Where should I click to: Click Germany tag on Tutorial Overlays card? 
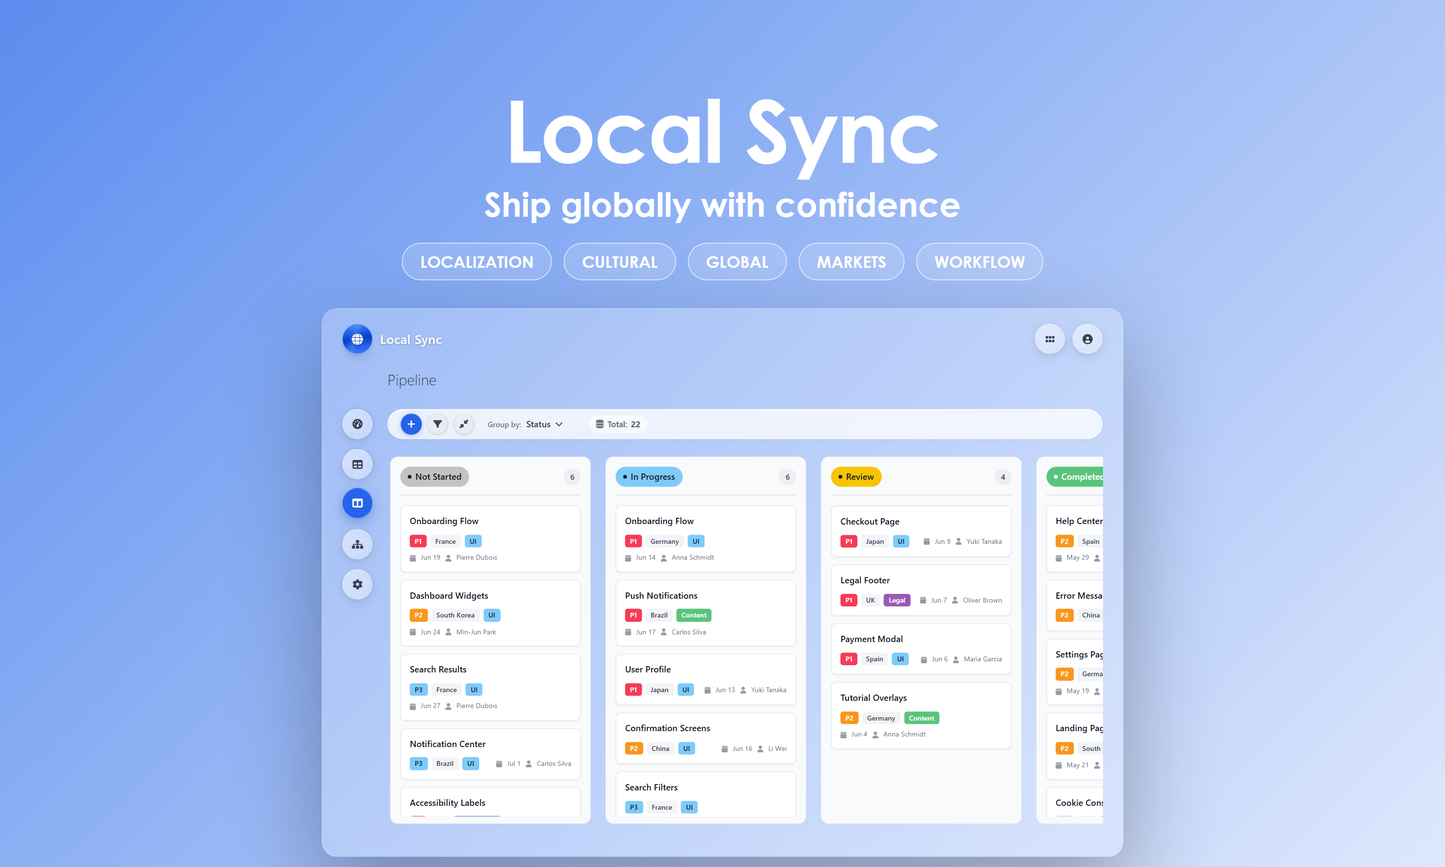tap(881, 718)
